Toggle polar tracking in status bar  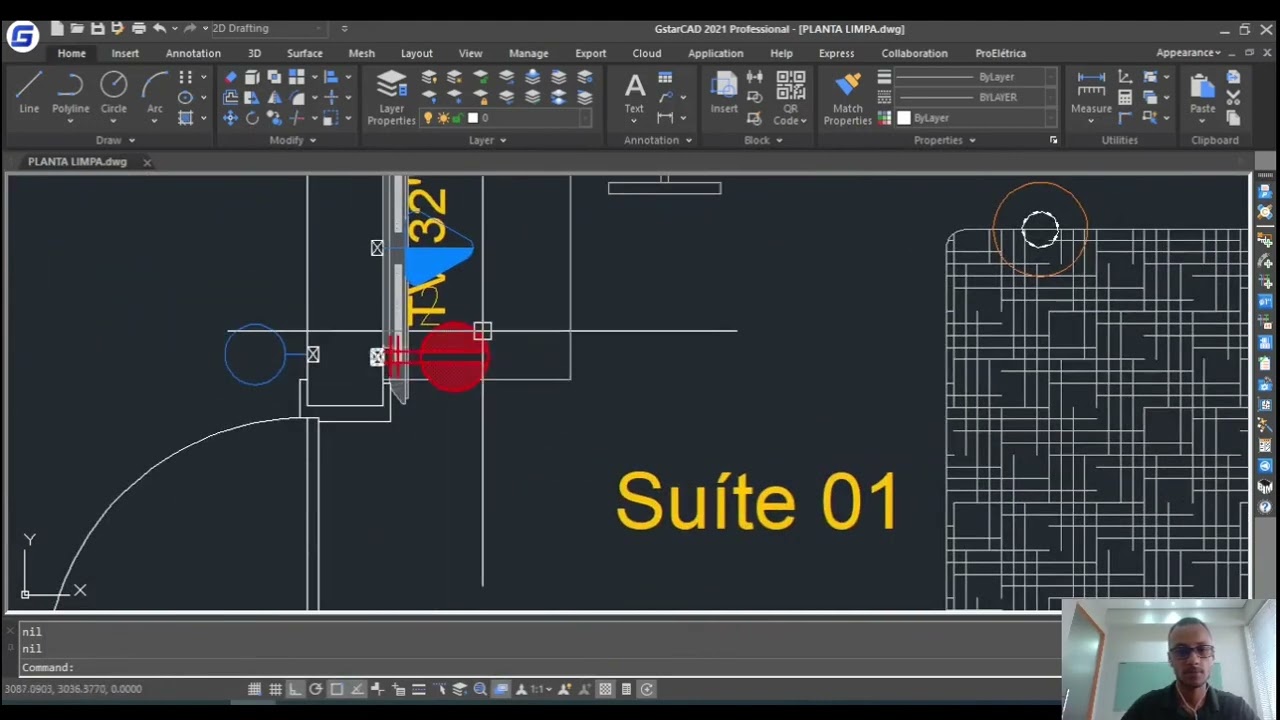[x=316, y=689]
